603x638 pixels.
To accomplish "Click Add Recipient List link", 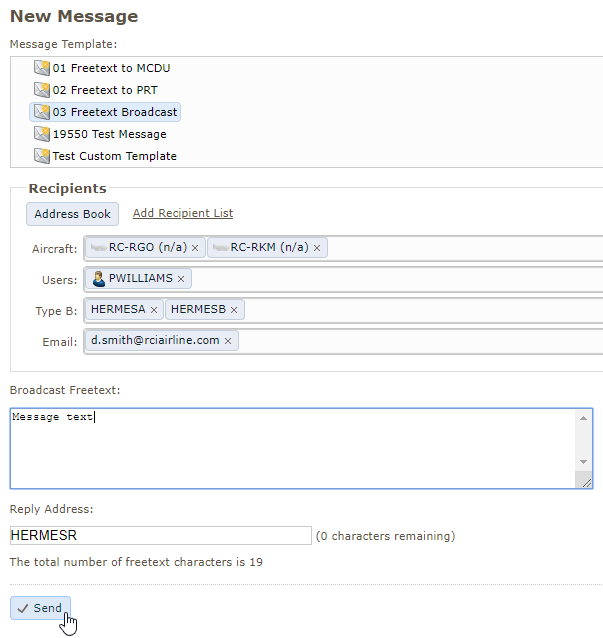I will pos(183,213).
